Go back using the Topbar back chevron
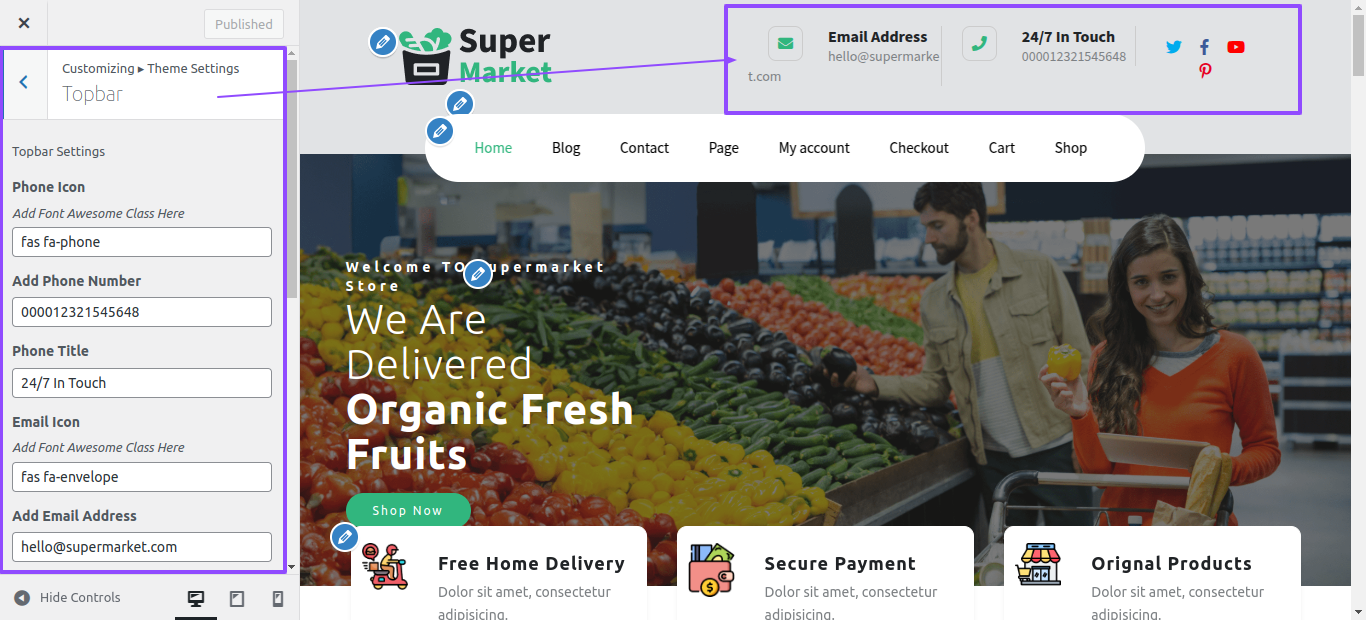This screenshot has height=620, width=1366. click(24, 82)
